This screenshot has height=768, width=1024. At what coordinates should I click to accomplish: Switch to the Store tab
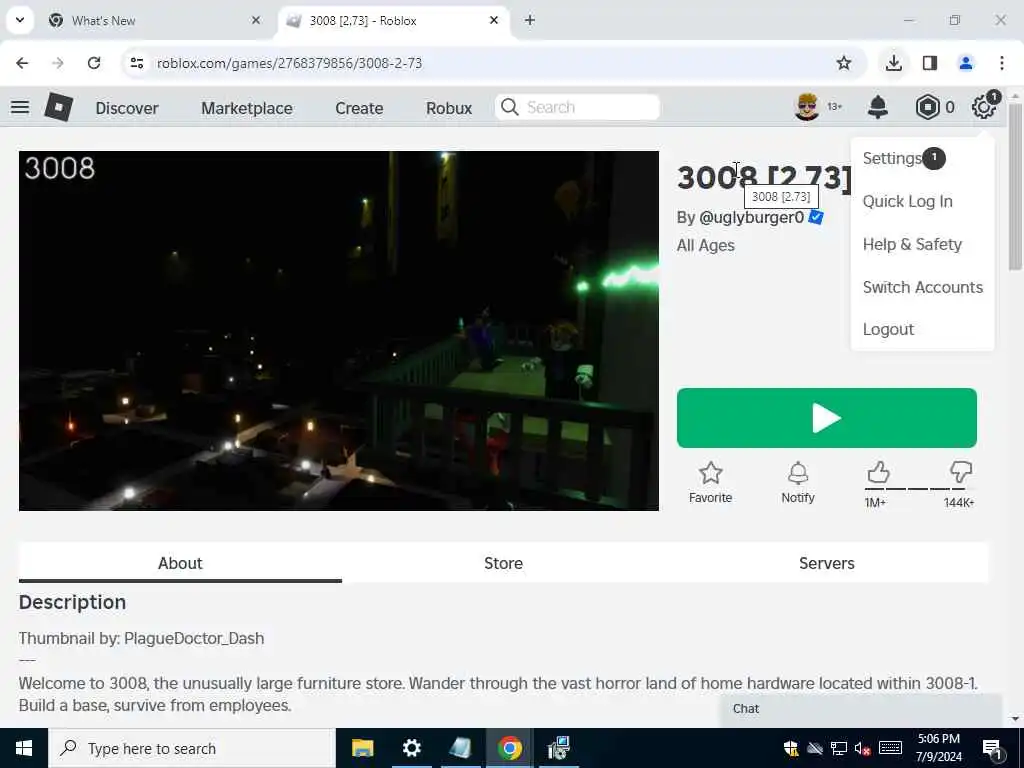click(x=504, y=563)
